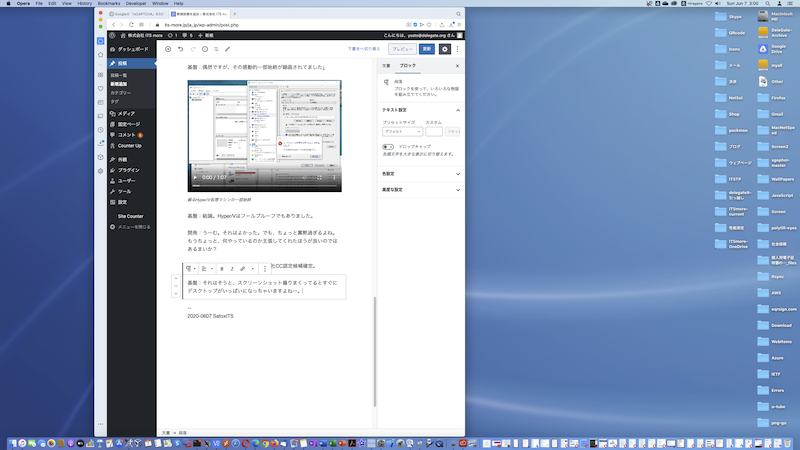Open the block navigation list view icon
800x450 pixels.
216,48
